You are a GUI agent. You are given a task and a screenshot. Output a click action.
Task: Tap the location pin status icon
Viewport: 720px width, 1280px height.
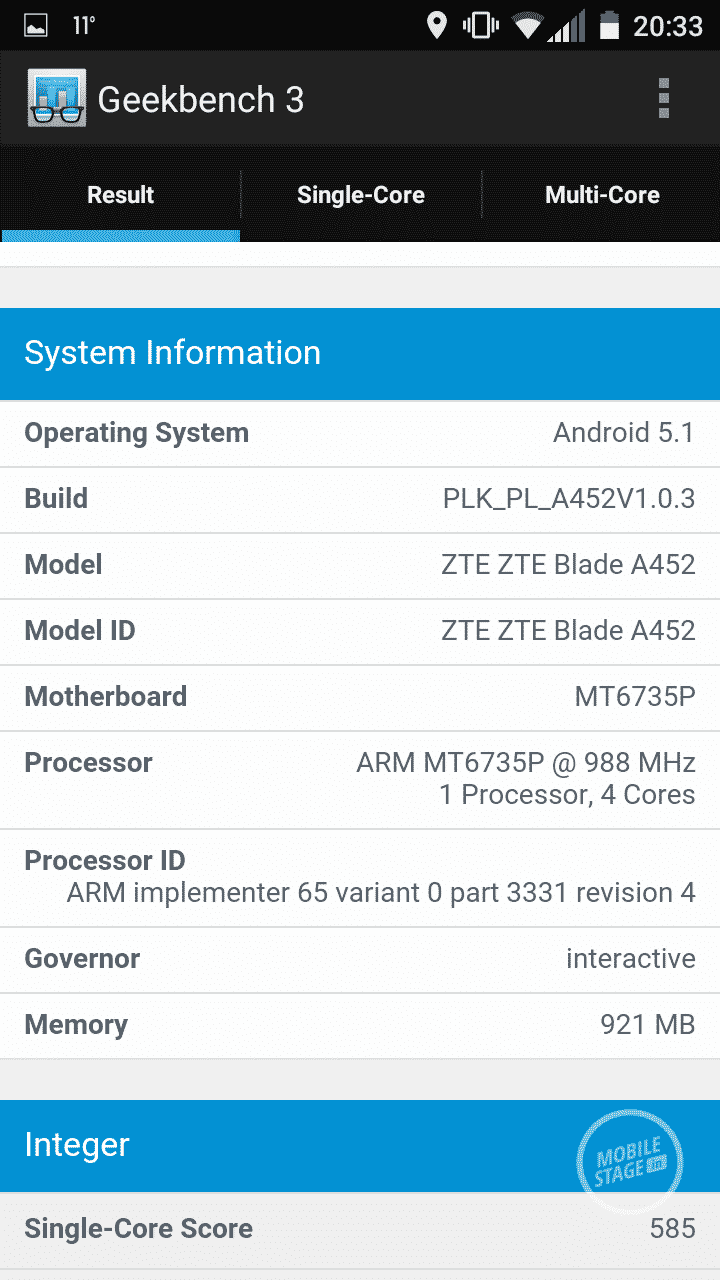(x=437, y=25)
